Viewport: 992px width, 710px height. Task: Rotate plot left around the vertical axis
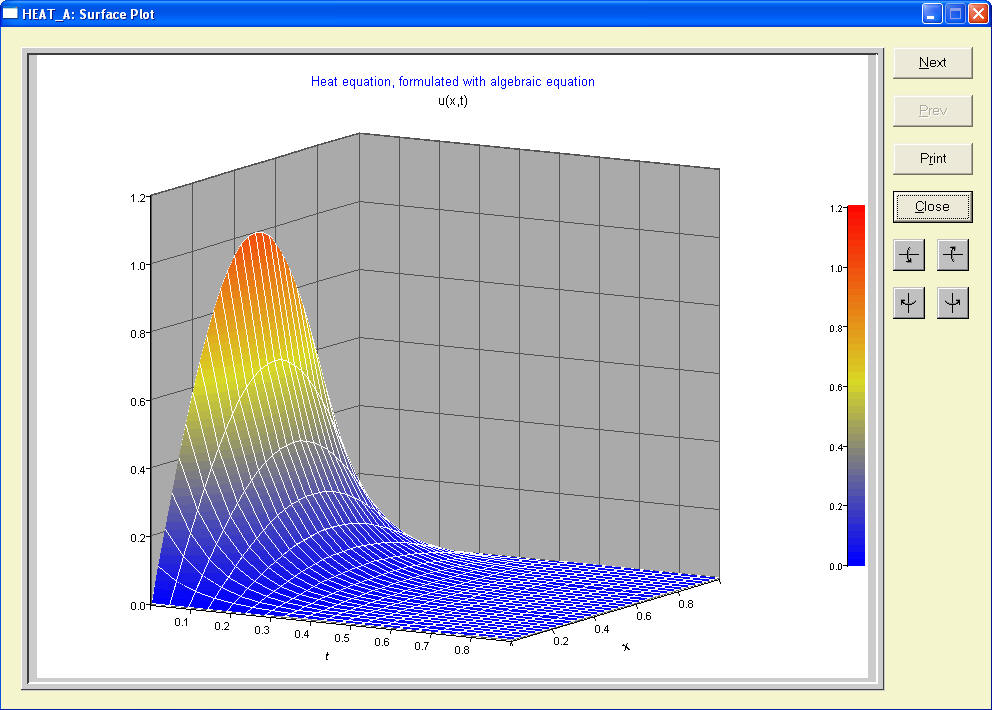(908, 302)
